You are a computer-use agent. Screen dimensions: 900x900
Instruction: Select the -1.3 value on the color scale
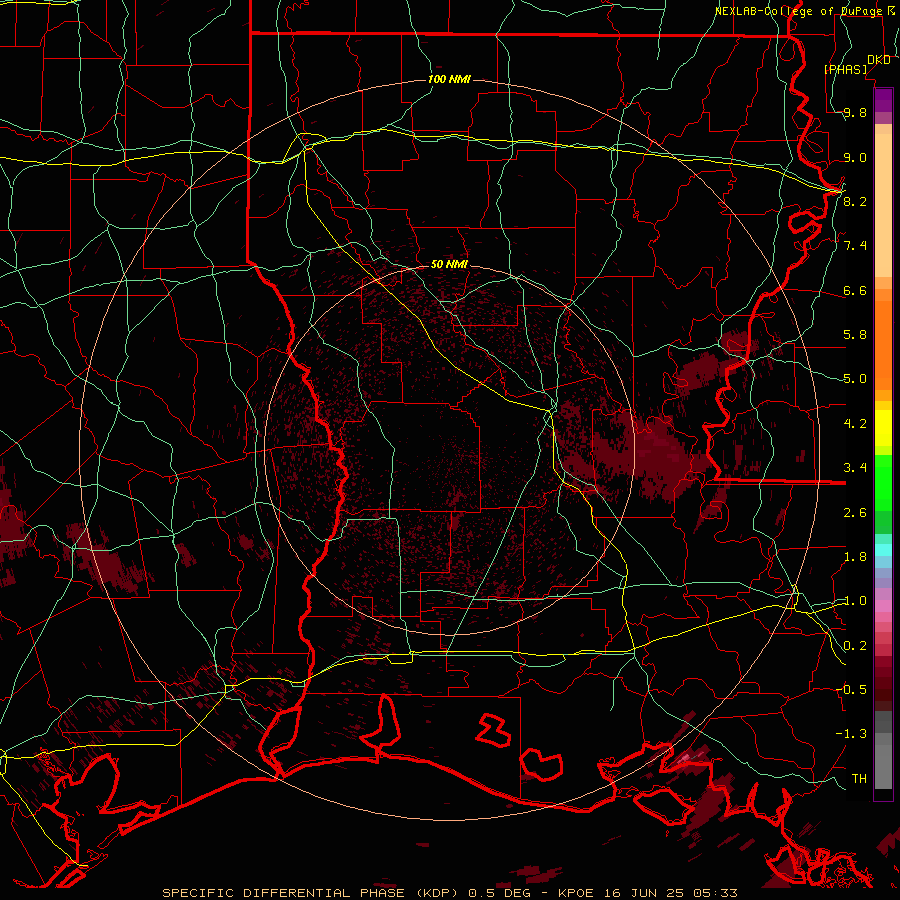click(851, 734)
